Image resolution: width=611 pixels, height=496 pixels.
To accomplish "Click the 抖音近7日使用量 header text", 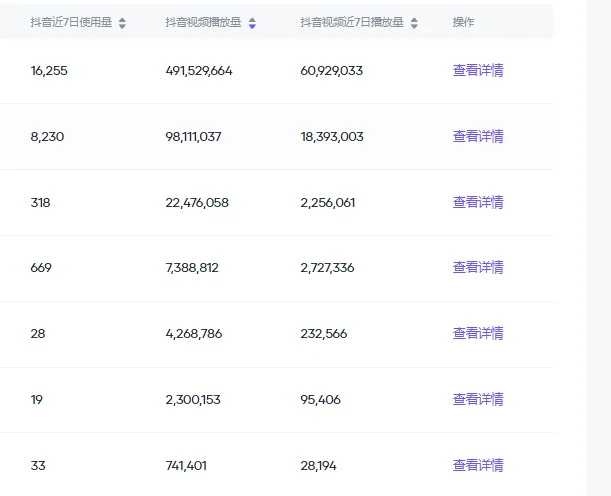I will pyautogui.click(x=71, y=23).
